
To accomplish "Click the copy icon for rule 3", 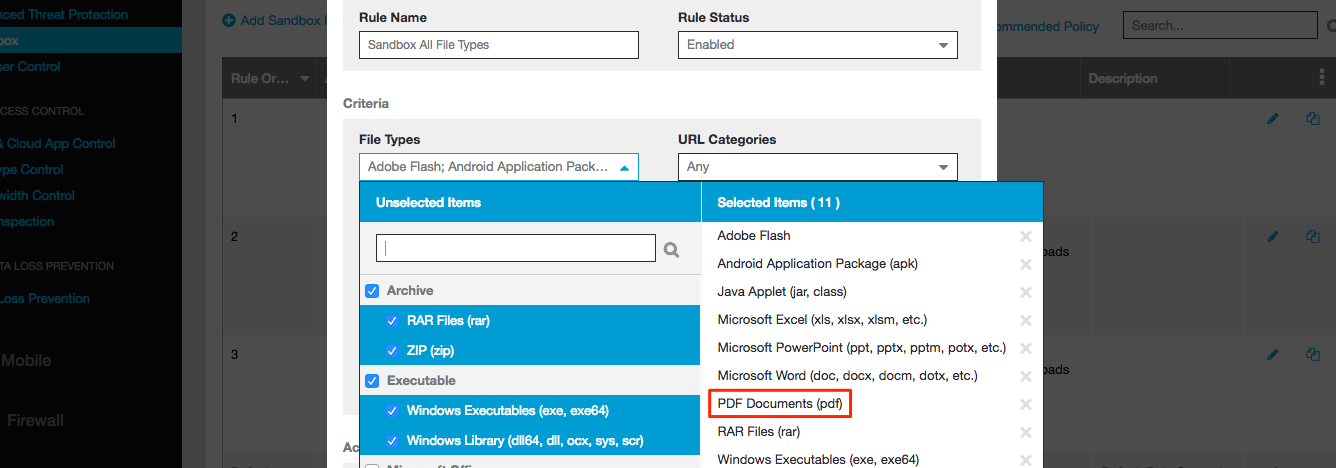I will (1313, 354).
